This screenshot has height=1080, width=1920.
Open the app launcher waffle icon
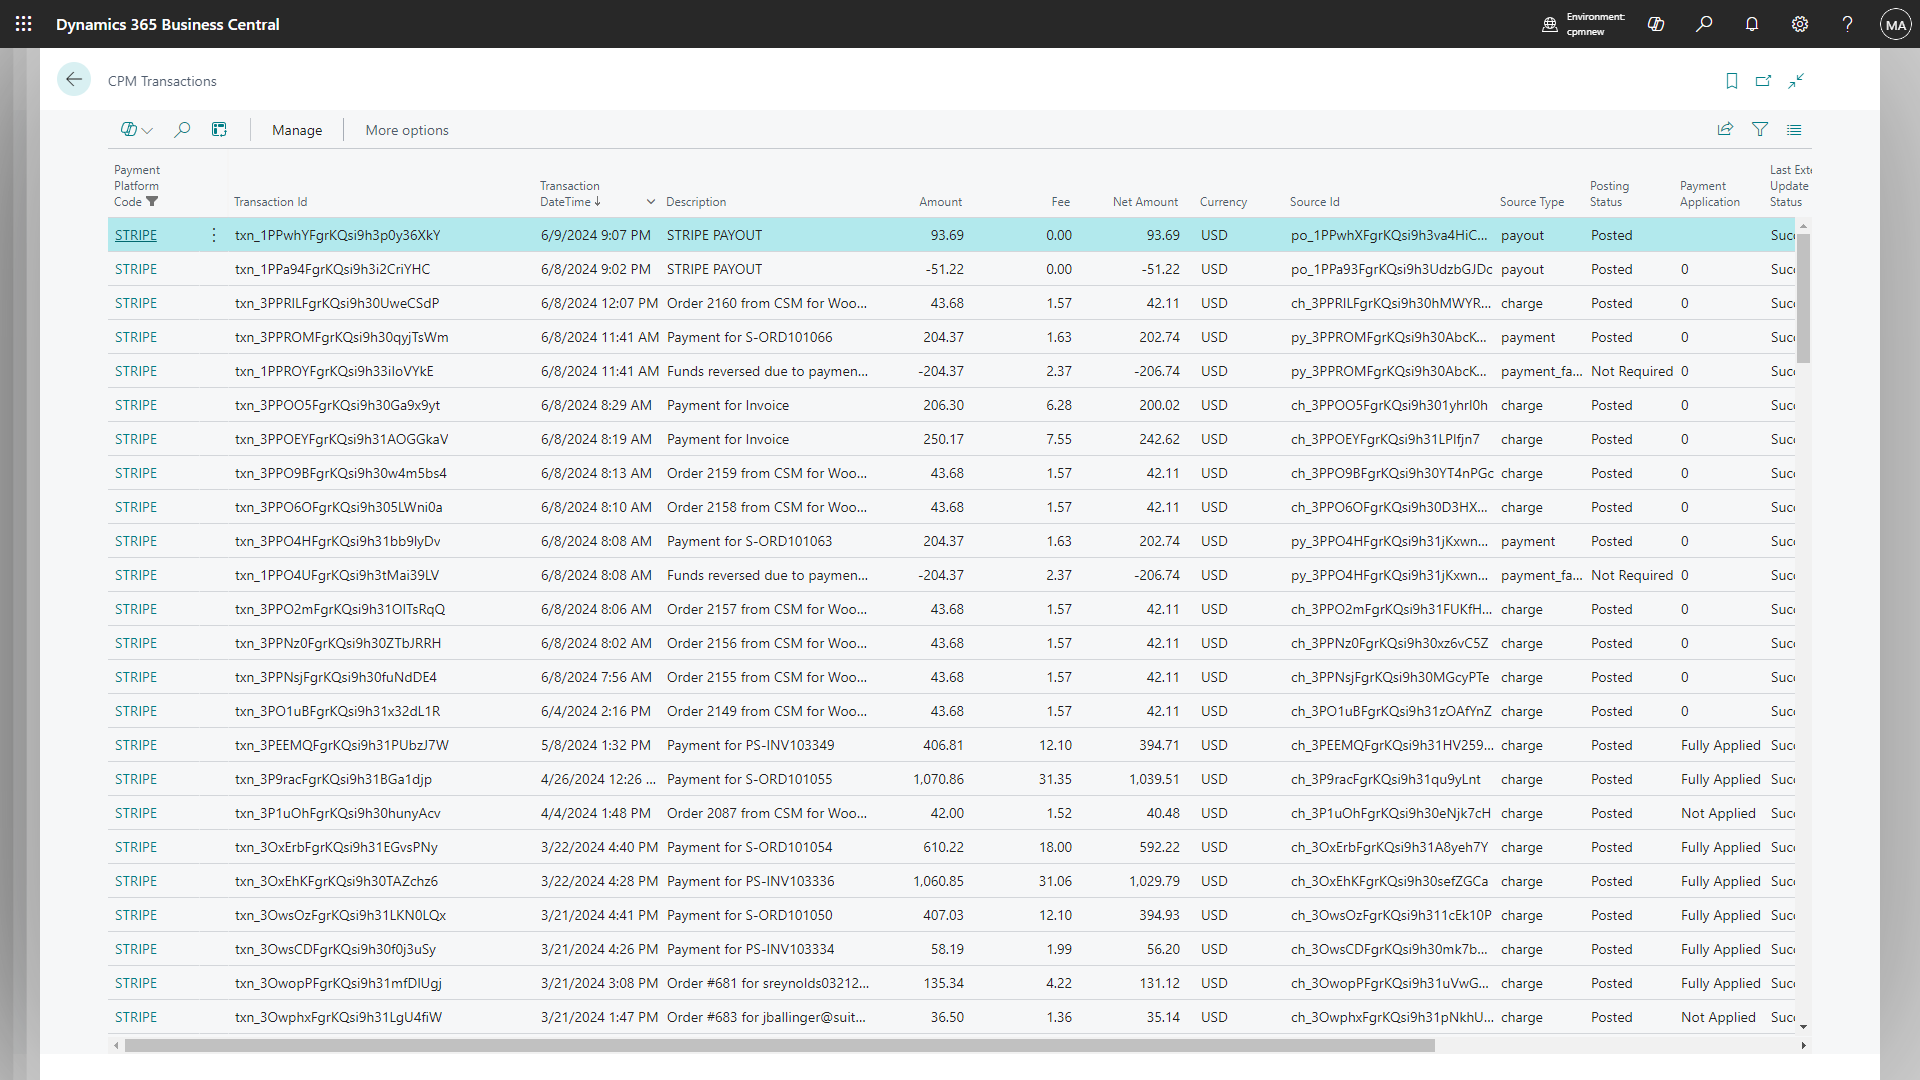click(x=24, y=24)
